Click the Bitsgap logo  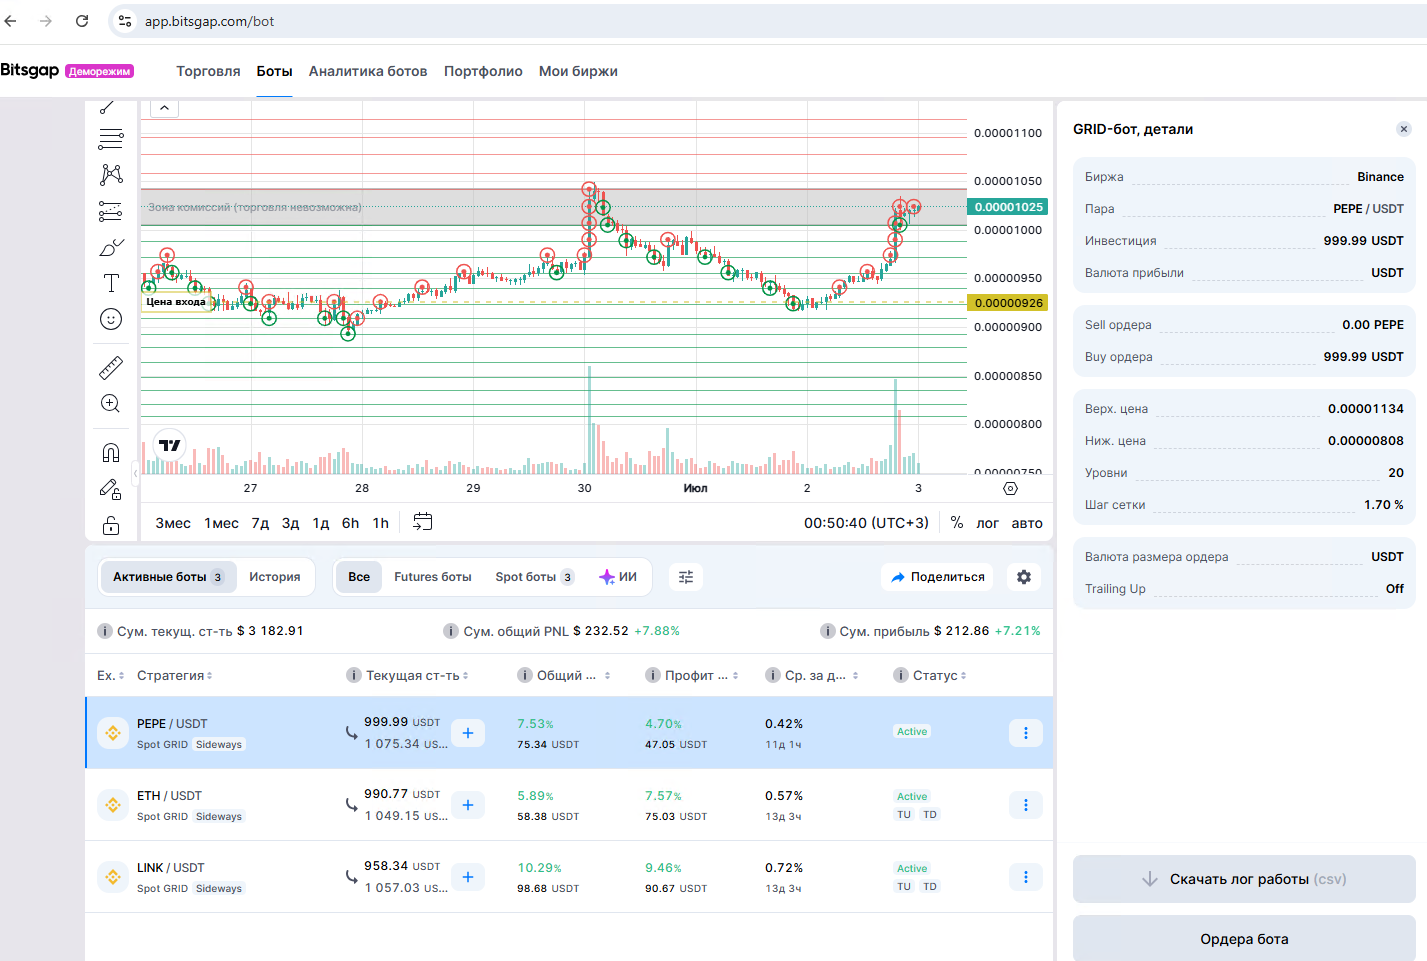[x=30, y=70]
